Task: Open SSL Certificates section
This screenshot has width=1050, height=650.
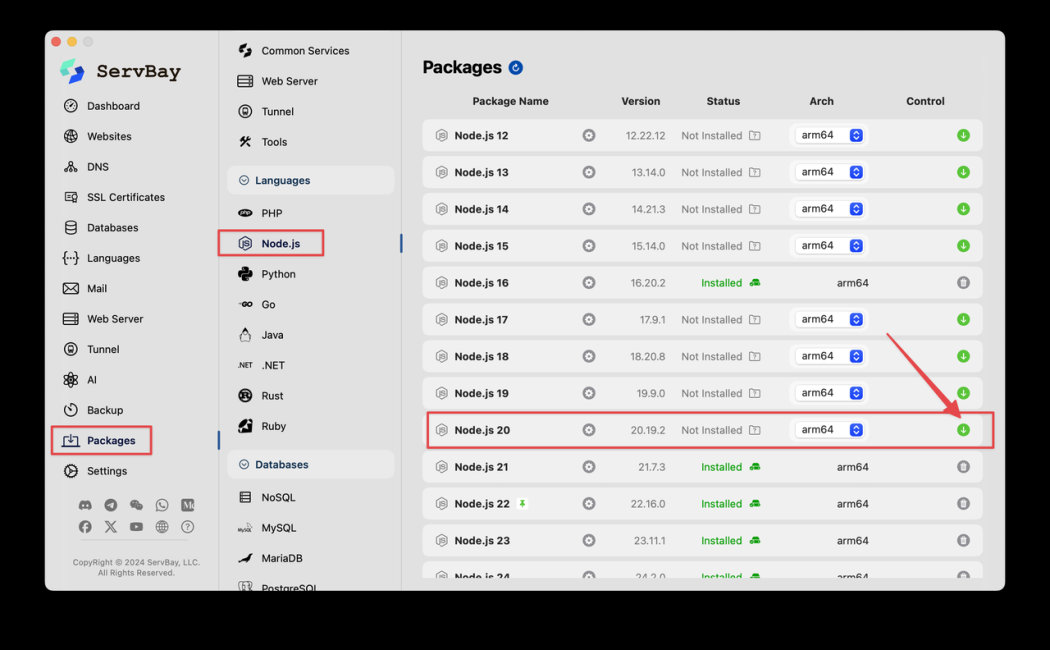Action: 125,197
